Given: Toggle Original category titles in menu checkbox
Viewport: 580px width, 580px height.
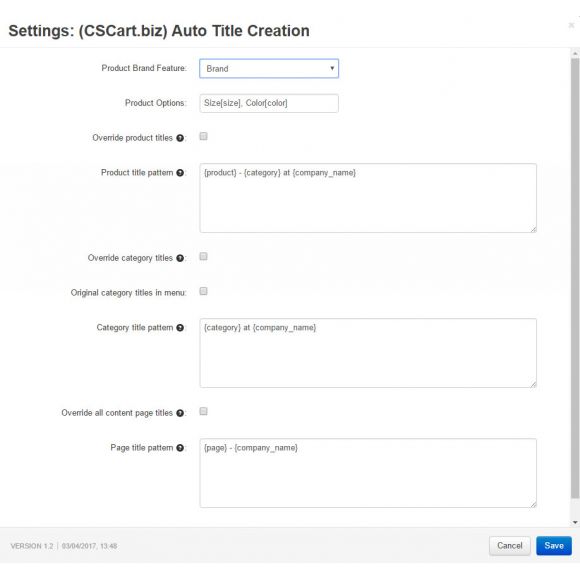Looking at the screenshot, I should click(203, 291).
